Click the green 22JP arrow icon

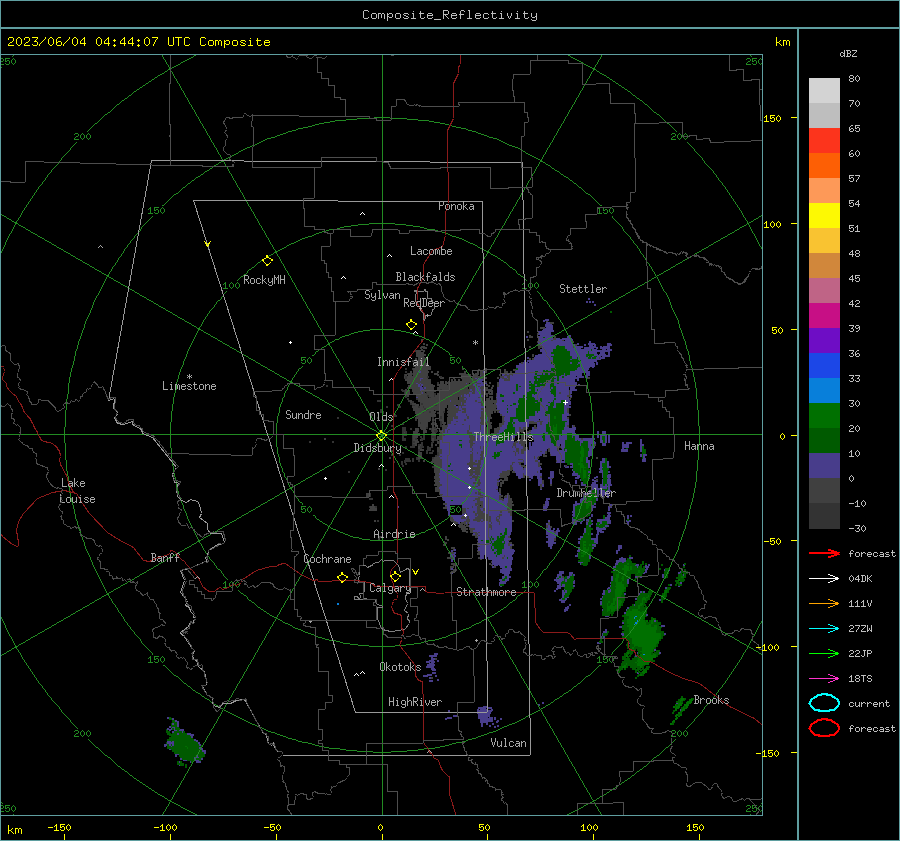pos(824,653)
